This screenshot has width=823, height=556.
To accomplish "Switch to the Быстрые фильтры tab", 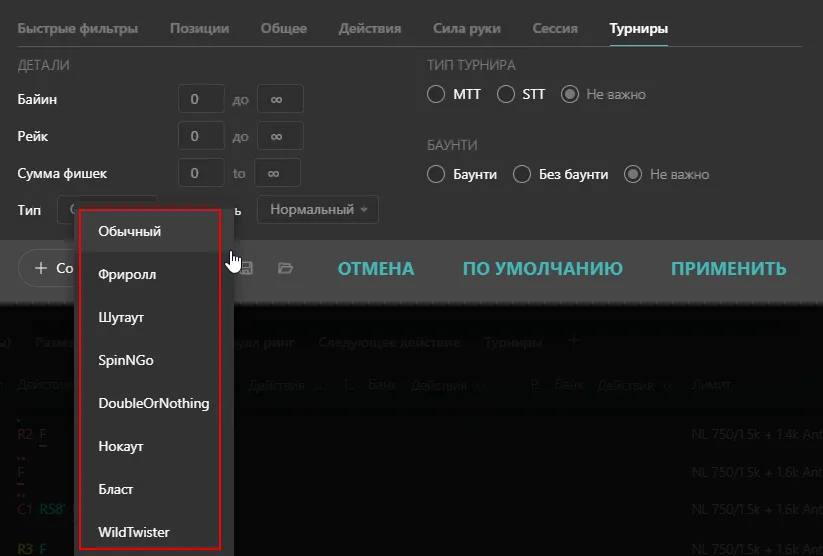I will (78, 28).
